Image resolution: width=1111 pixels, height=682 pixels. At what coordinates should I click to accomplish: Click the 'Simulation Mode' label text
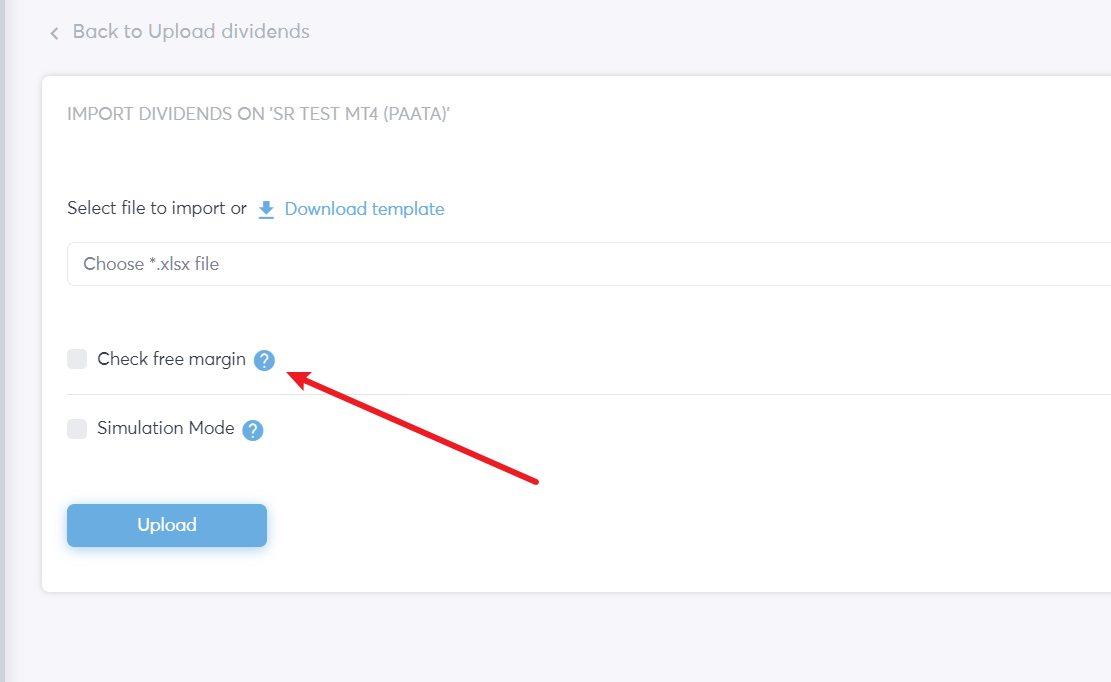pos(166,428)
